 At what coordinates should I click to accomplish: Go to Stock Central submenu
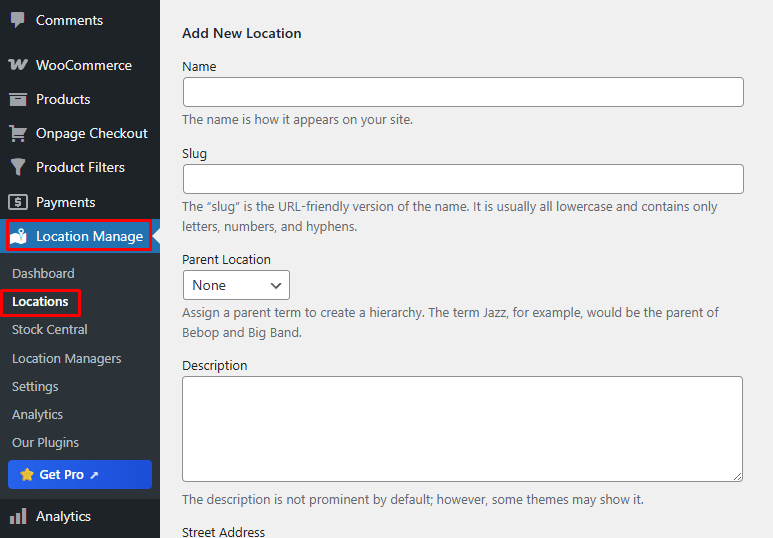pyautogui.click(x=49, y=329)
